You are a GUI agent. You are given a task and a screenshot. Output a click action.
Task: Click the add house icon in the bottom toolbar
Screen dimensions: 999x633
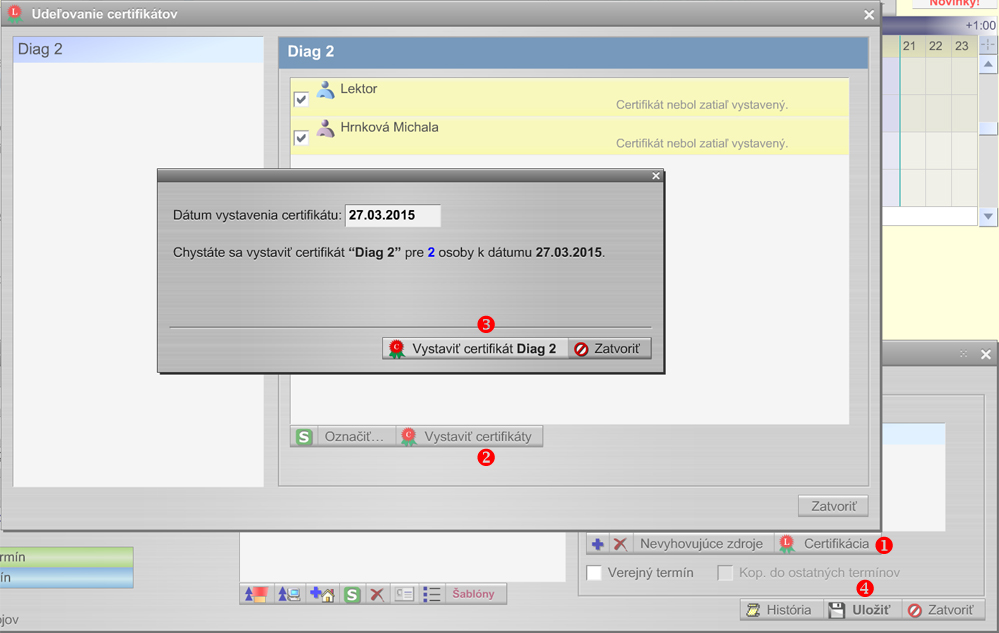coord(322,594)
